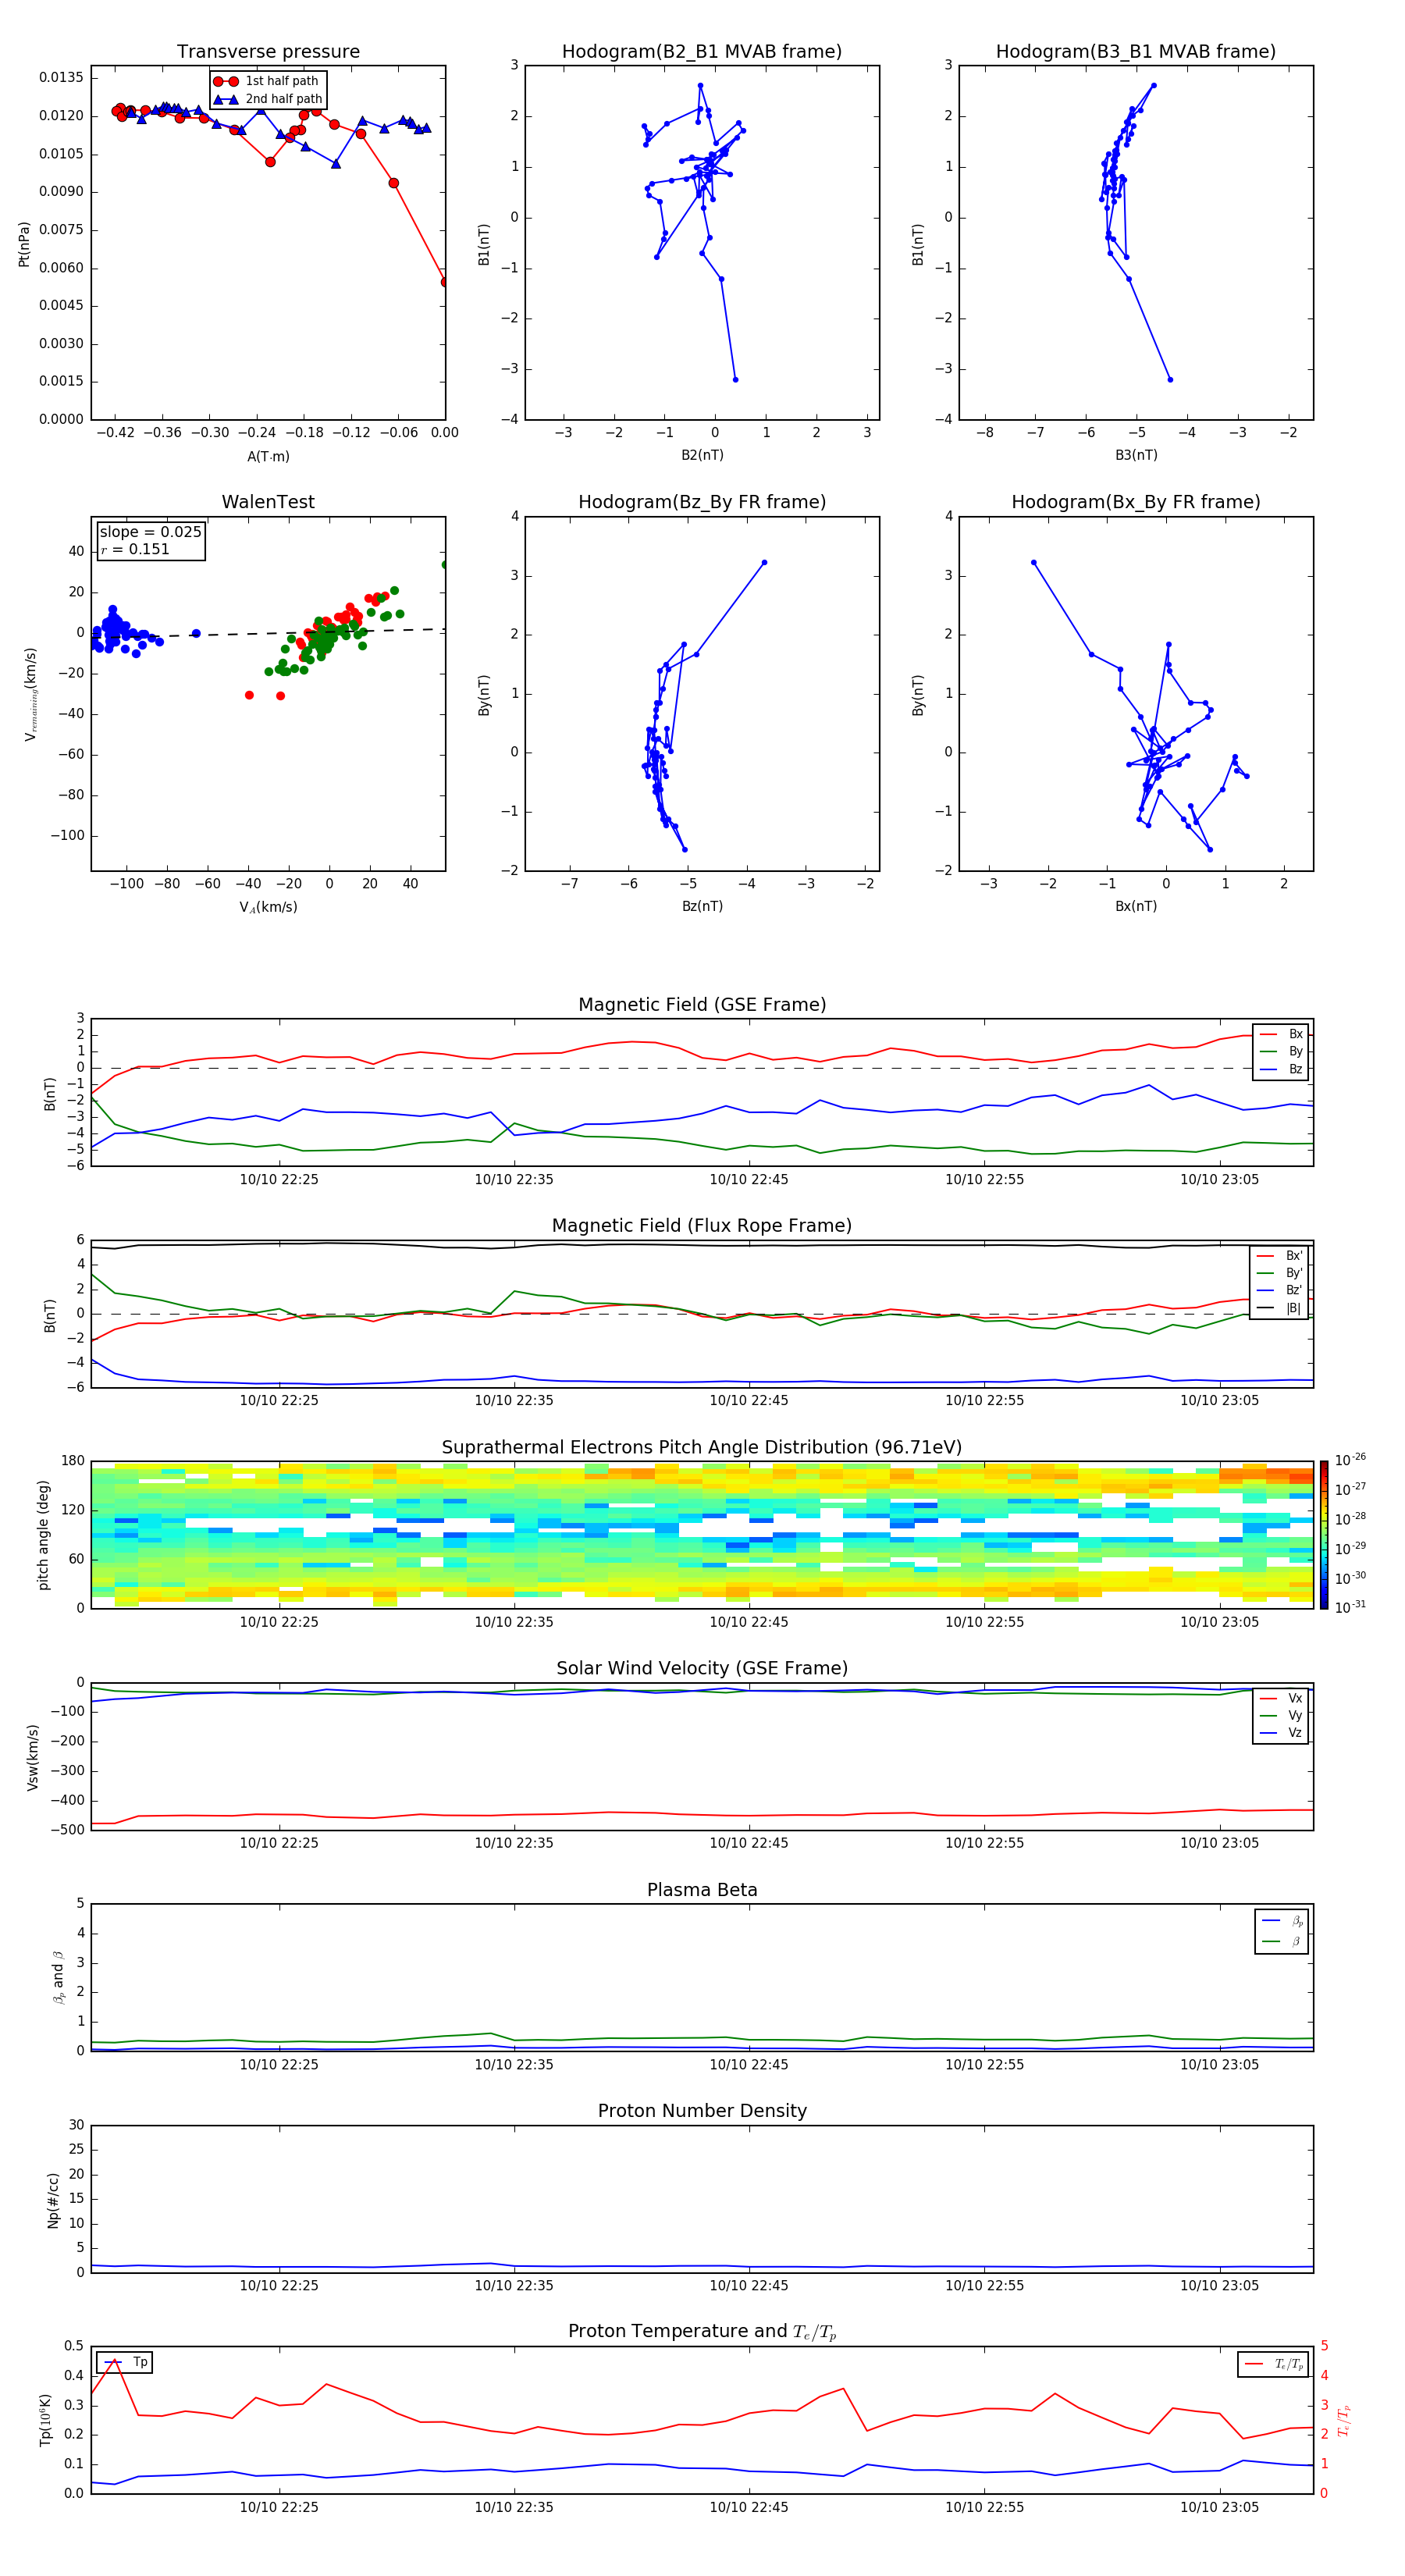Viewport: 1405px width, 2576px height.
Task: Select the Vx legend entry
Action: click(1281, 1698)
